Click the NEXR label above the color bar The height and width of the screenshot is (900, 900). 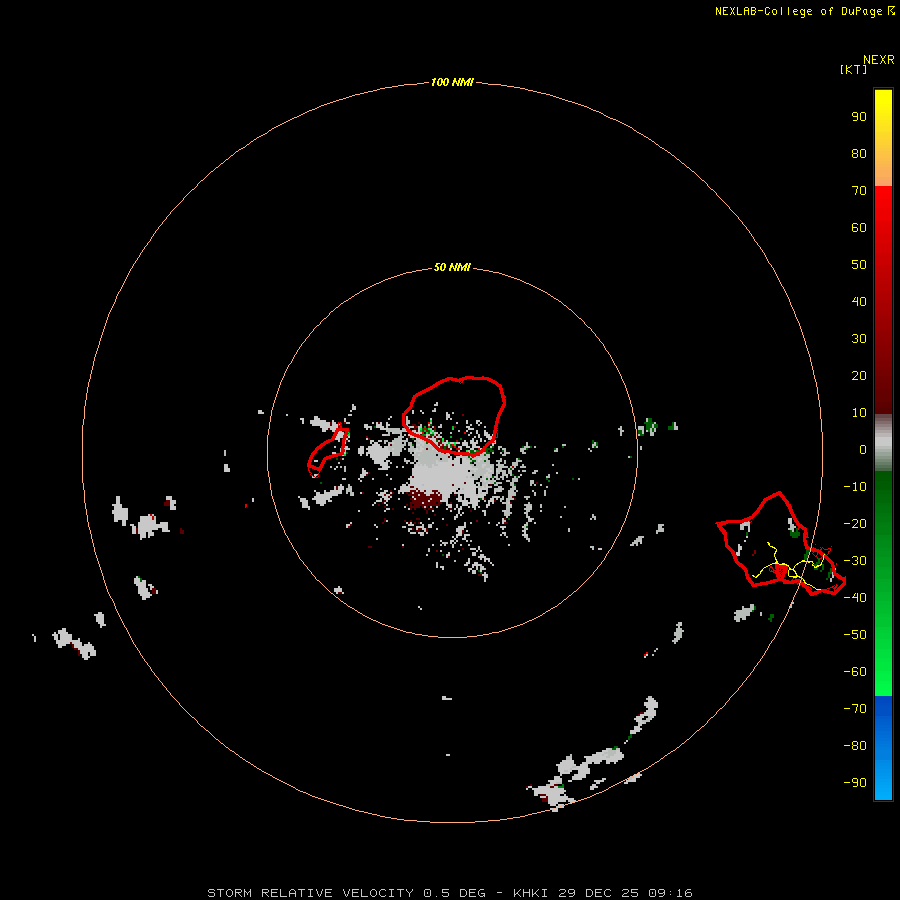pos(879,60)
